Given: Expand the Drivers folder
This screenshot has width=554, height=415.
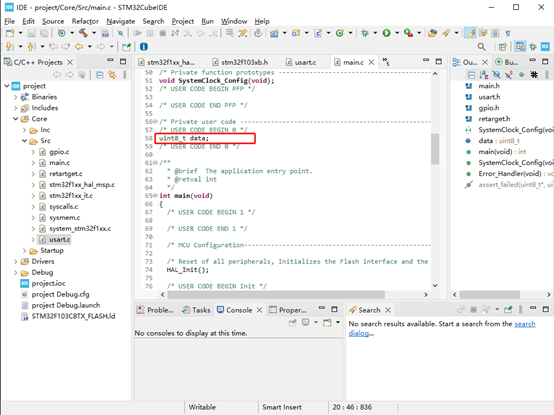Looking at the screenshot, I should click(16, 261).
